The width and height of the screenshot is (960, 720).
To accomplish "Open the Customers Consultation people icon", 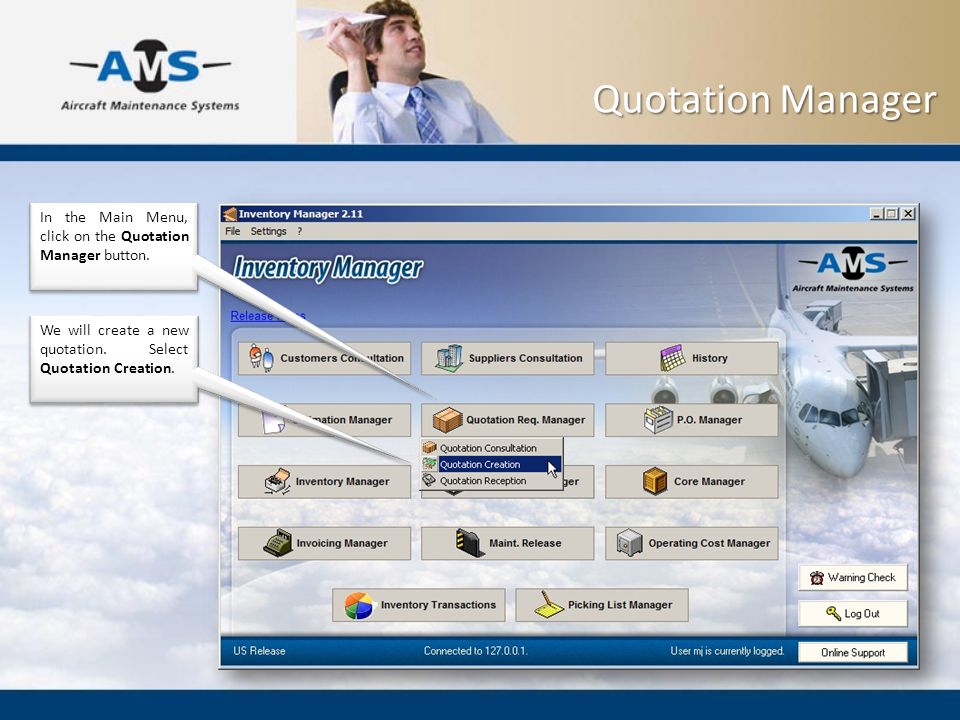I will [x=261, y=358].
